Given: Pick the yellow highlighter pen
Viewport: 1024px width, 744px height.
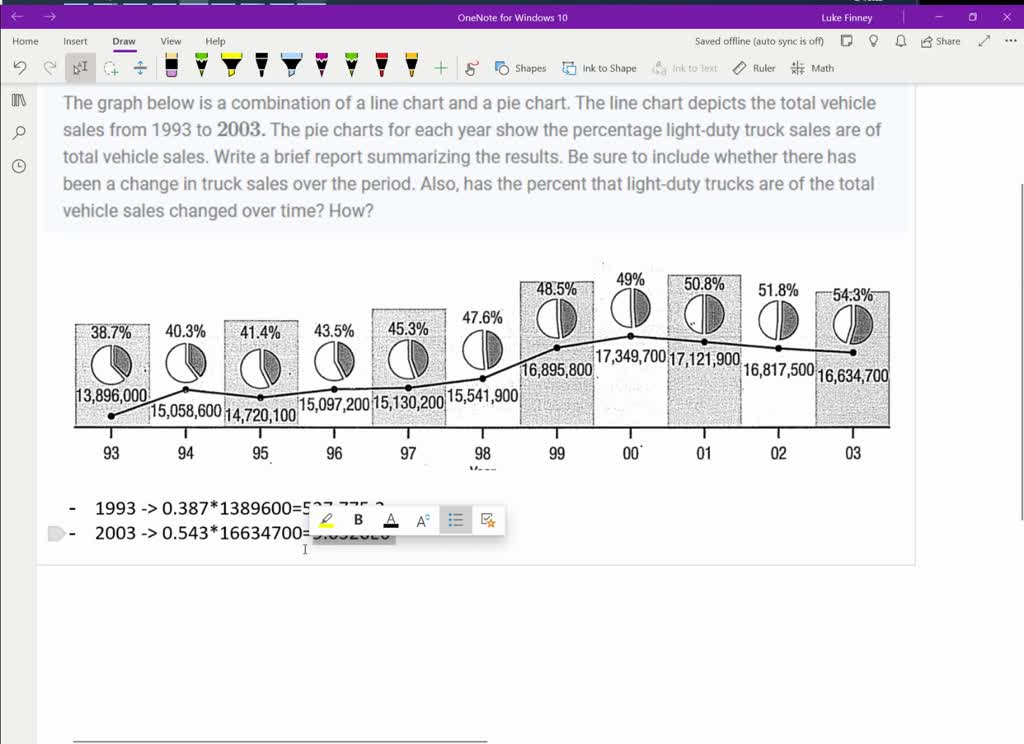Looking at the screenshot, I should click(231, 68).
